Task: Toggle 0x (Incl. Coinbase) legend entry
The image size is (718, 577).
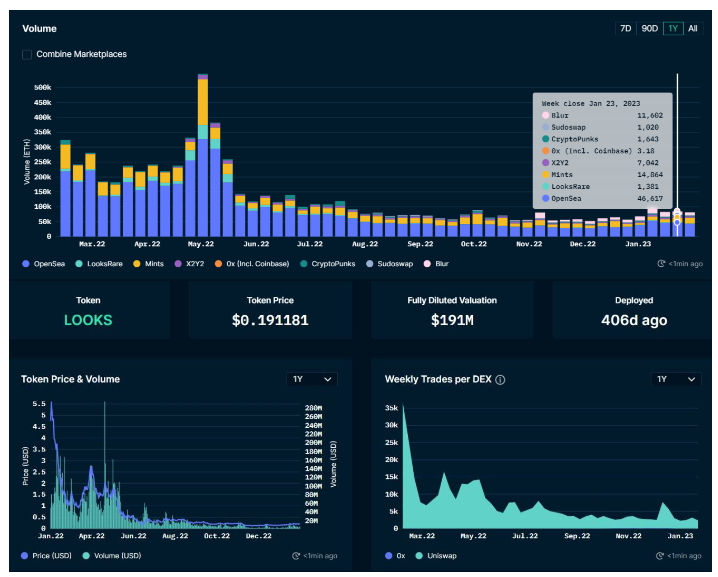Action: 252,264
